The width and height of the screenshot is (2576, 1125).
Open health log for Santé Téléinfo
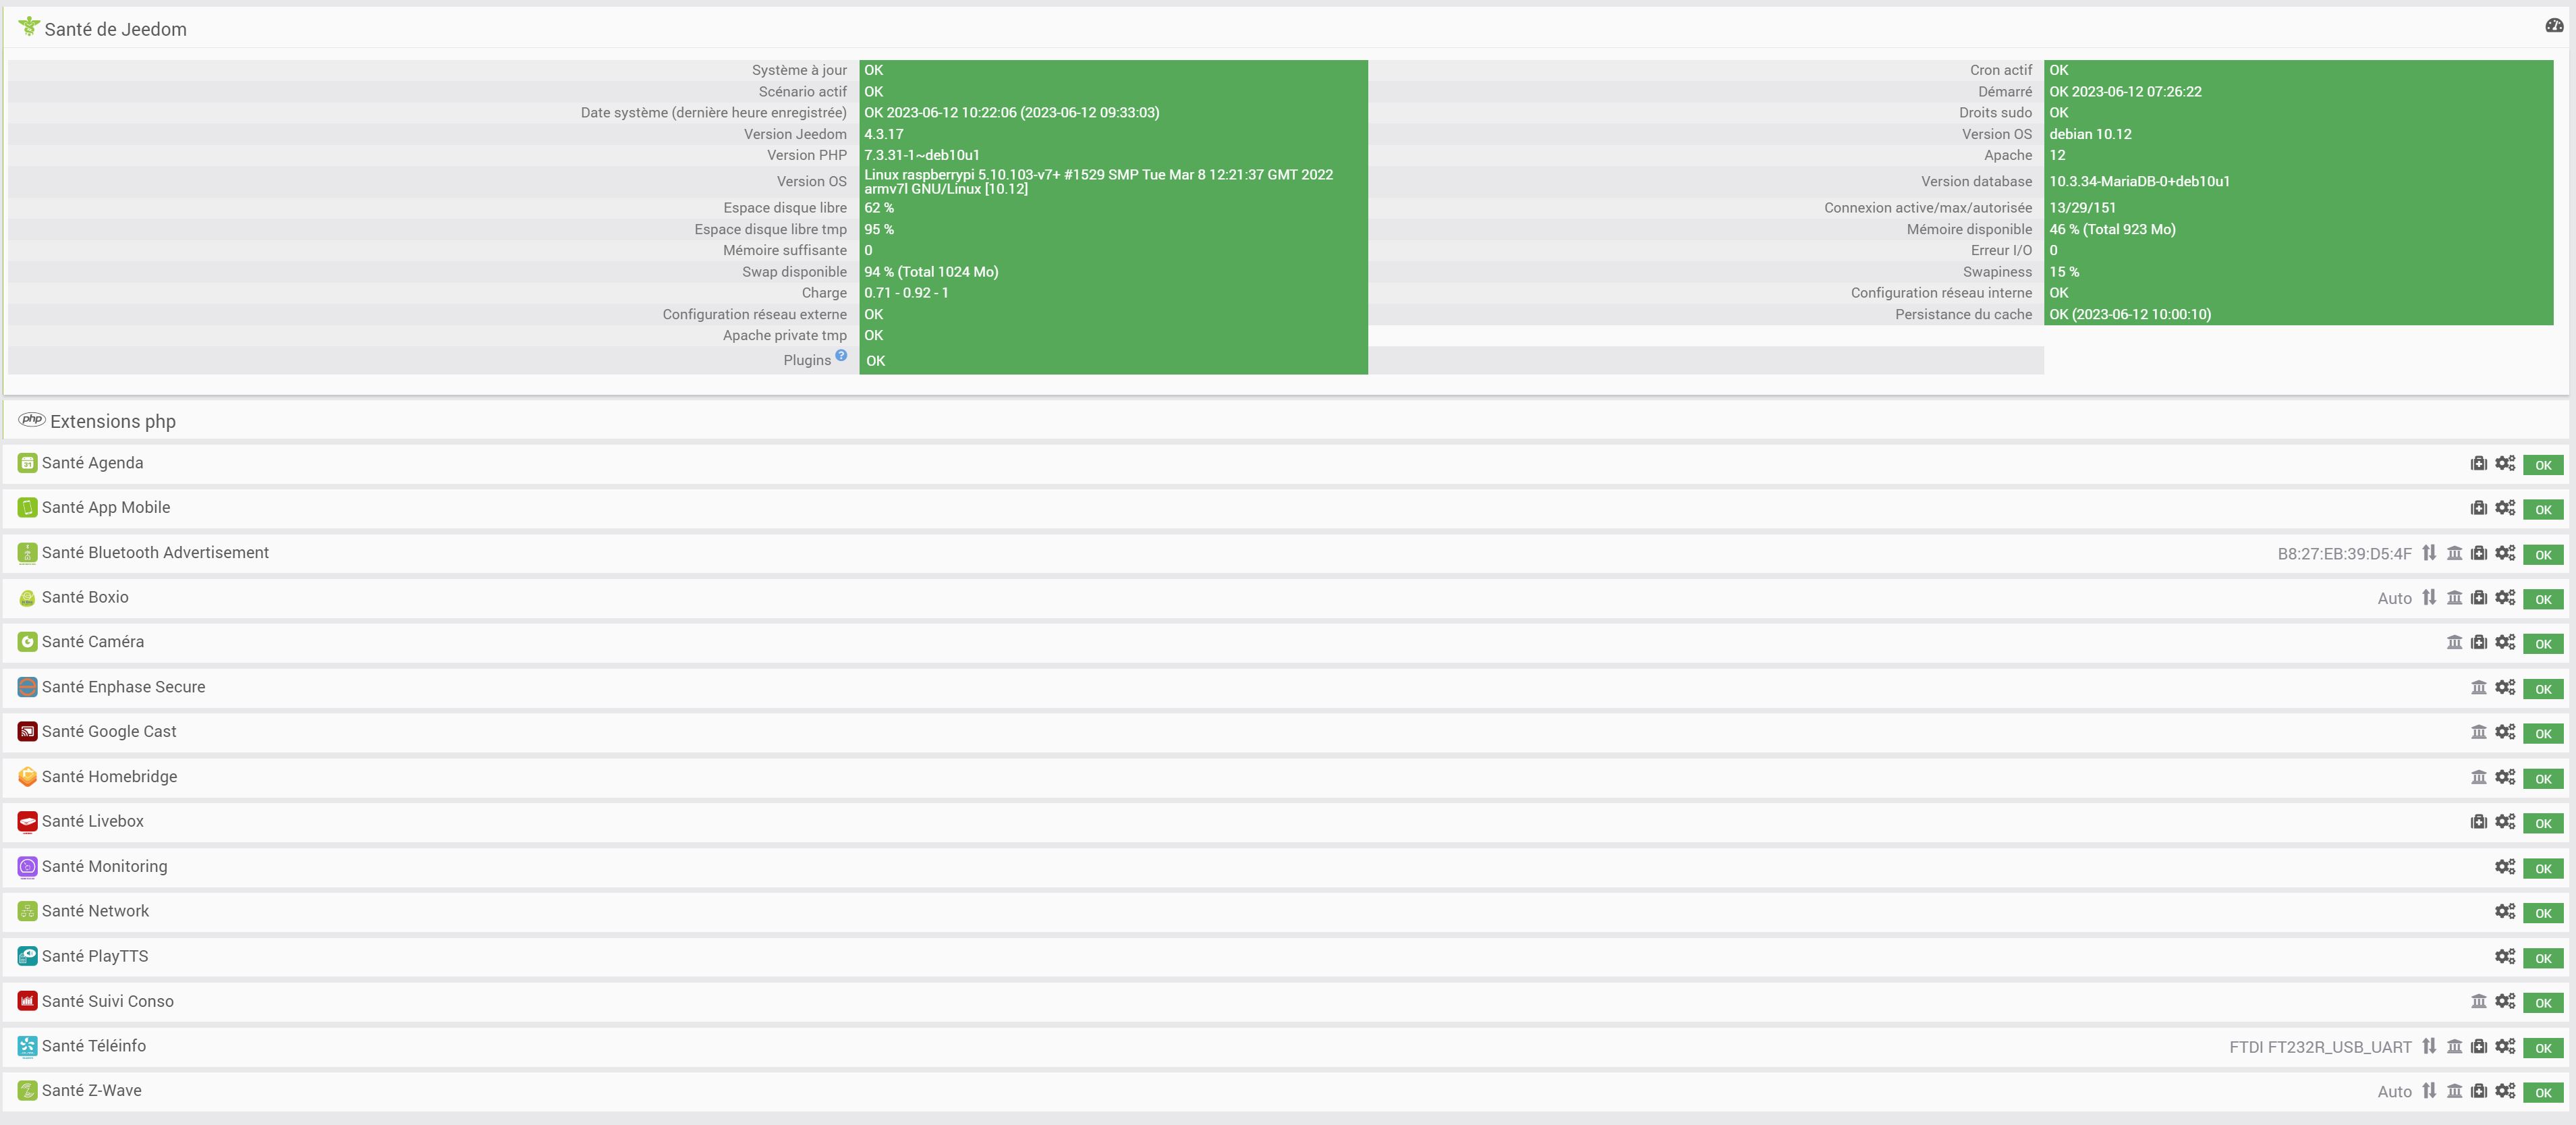(x=2479, y=1047)
